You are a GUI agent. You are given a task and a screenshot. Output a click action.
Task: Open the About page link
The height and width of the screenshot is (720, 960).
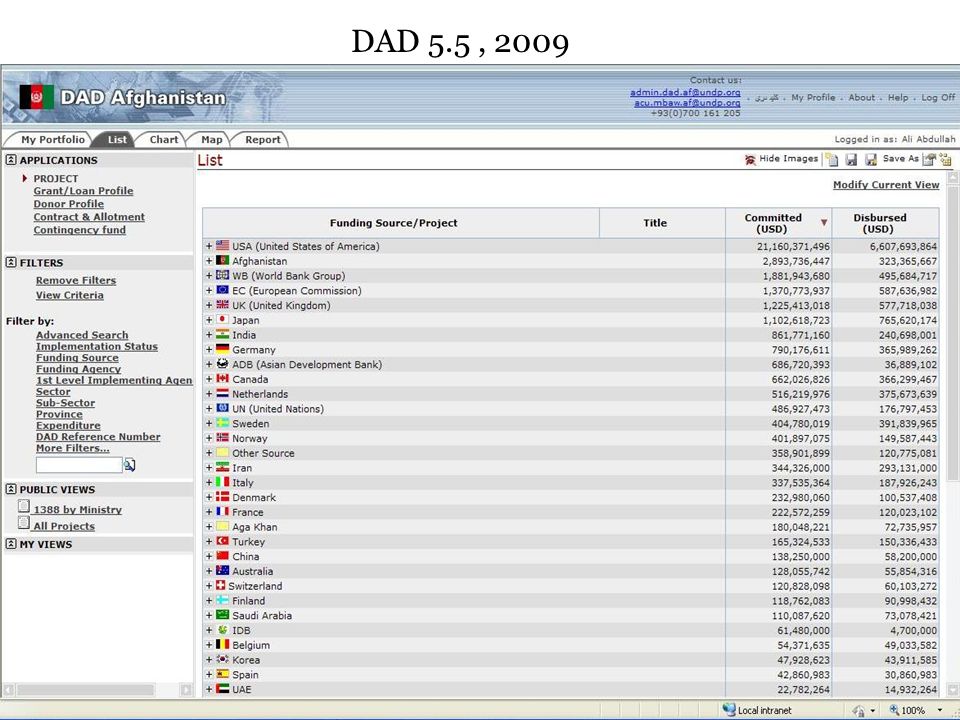point(861,97)
